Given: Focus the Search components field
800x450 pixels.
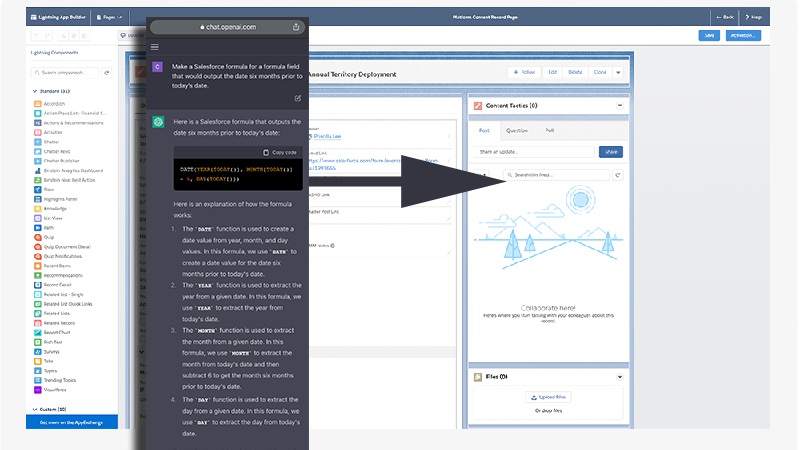Looking at the screenshot, I should tap(65, 72).
